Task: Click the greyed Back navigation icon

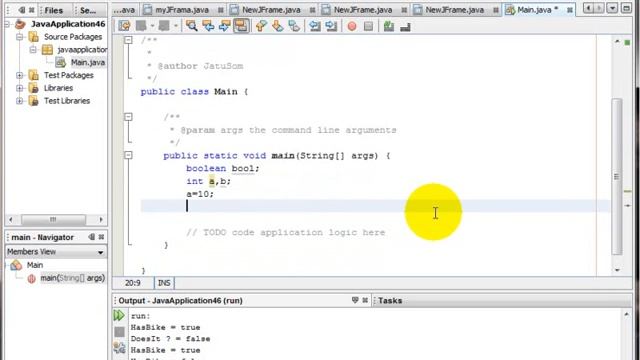Action: pos(141,27)
